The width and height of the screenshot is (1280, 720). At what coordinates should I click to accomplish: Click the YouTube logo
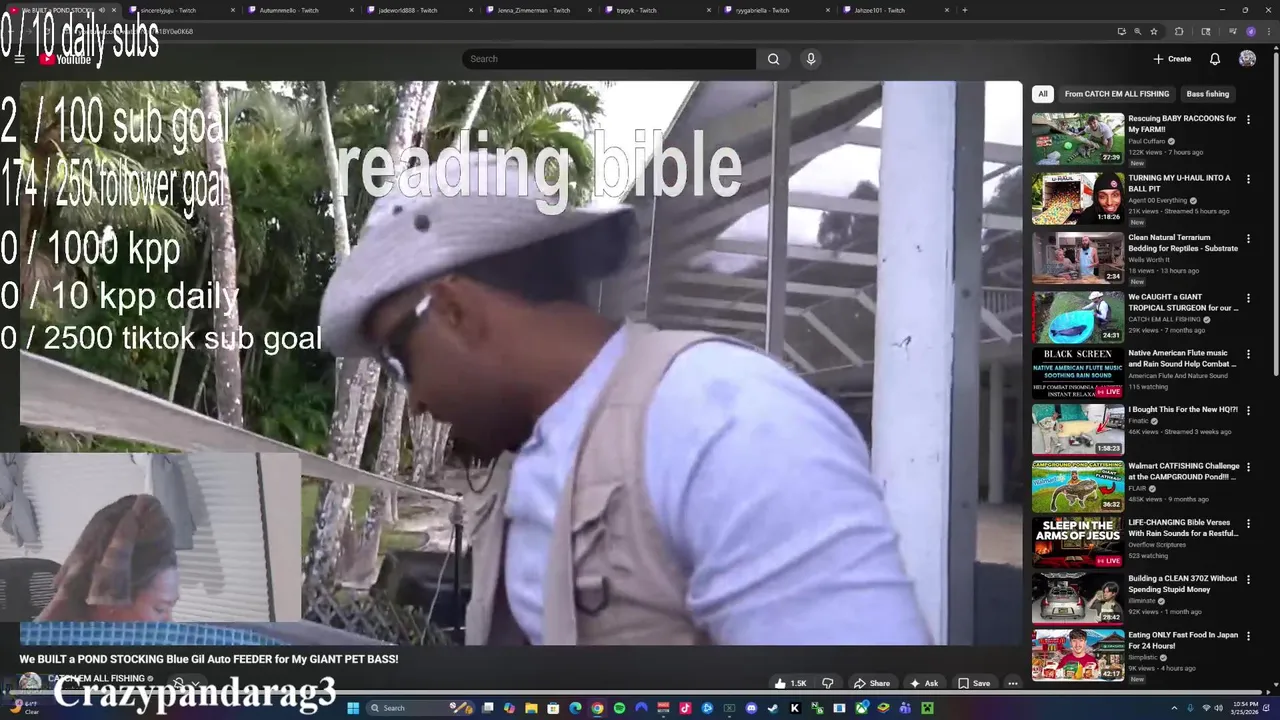click(x=66, y=59)
